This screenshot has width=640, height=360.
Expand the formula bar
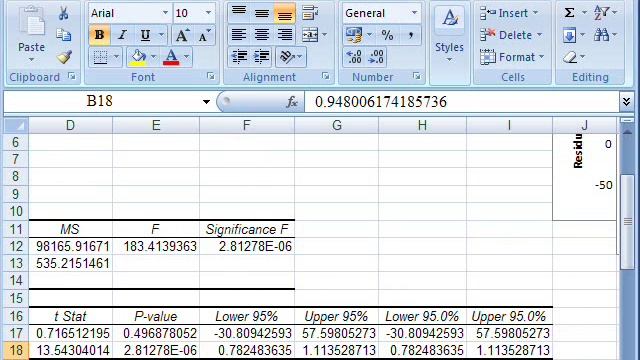tap(627, 101)
